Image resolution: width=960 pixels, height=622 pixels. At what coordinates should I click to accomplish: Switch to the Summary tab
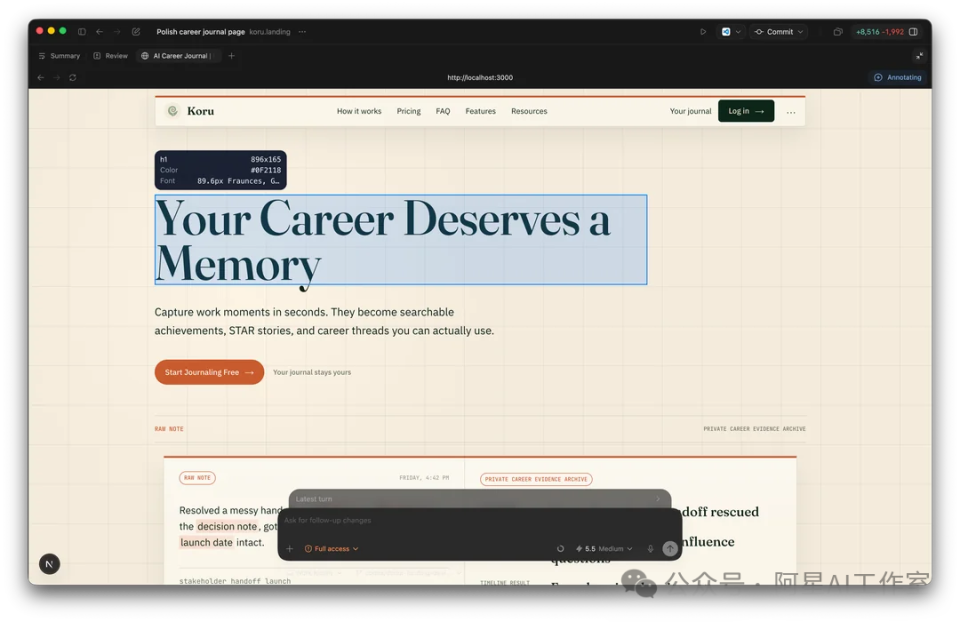(59, 56)
